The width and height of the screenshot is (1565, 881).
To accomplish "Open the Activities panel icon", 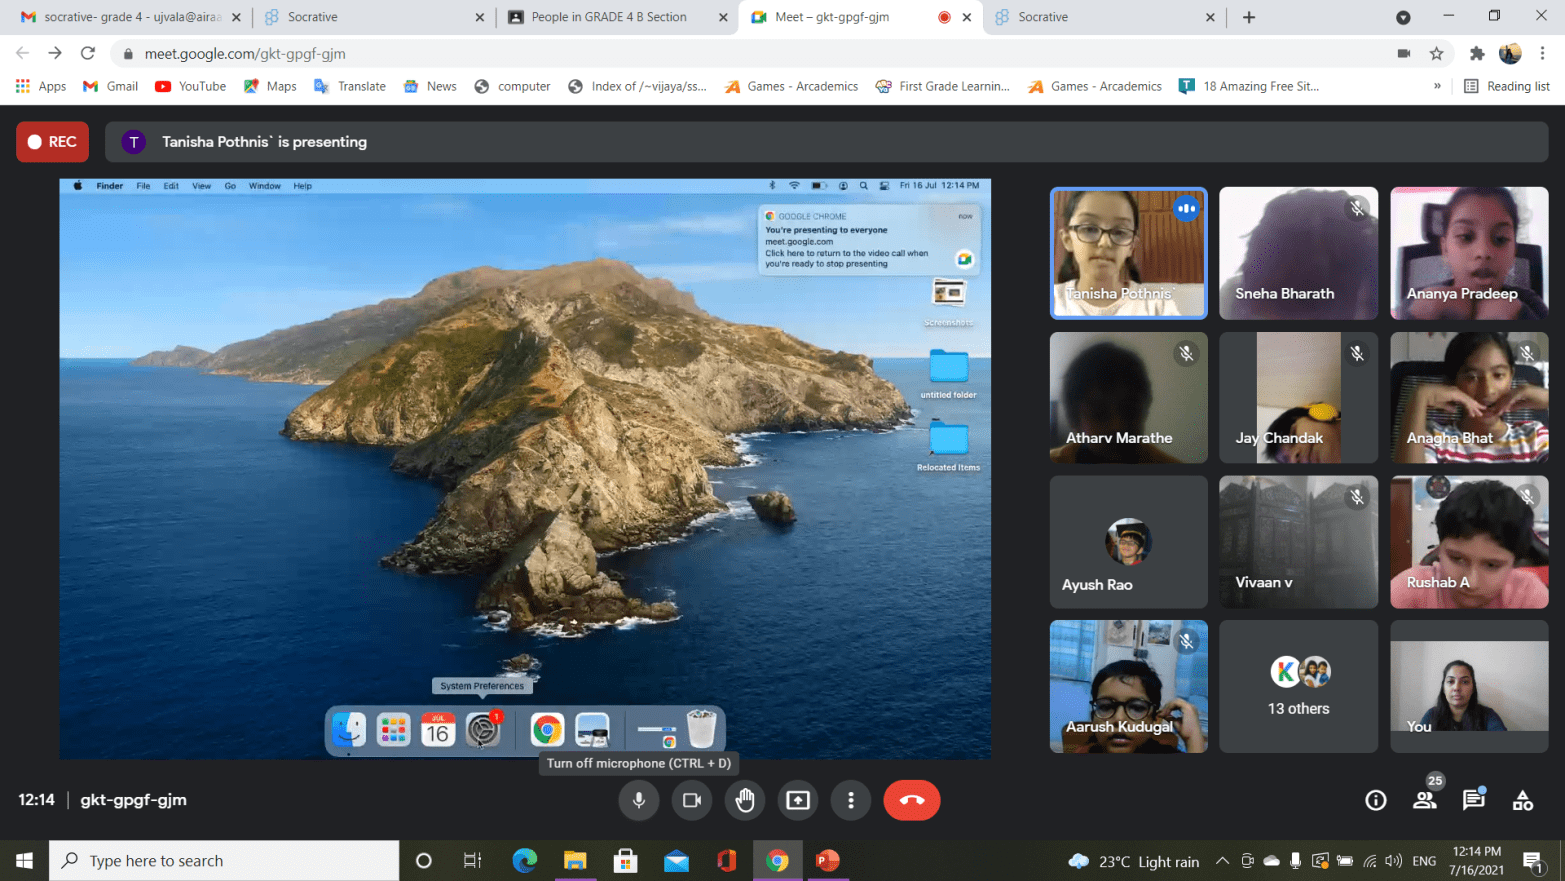I will pyautogui.click(x=1522, y=800).
